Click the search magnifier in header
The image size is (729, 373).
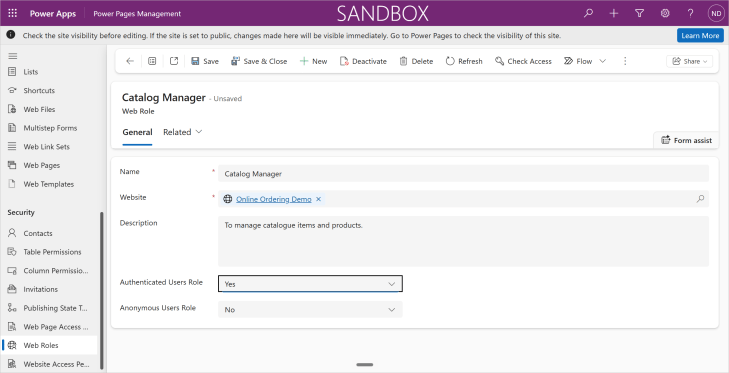(588, 13)
